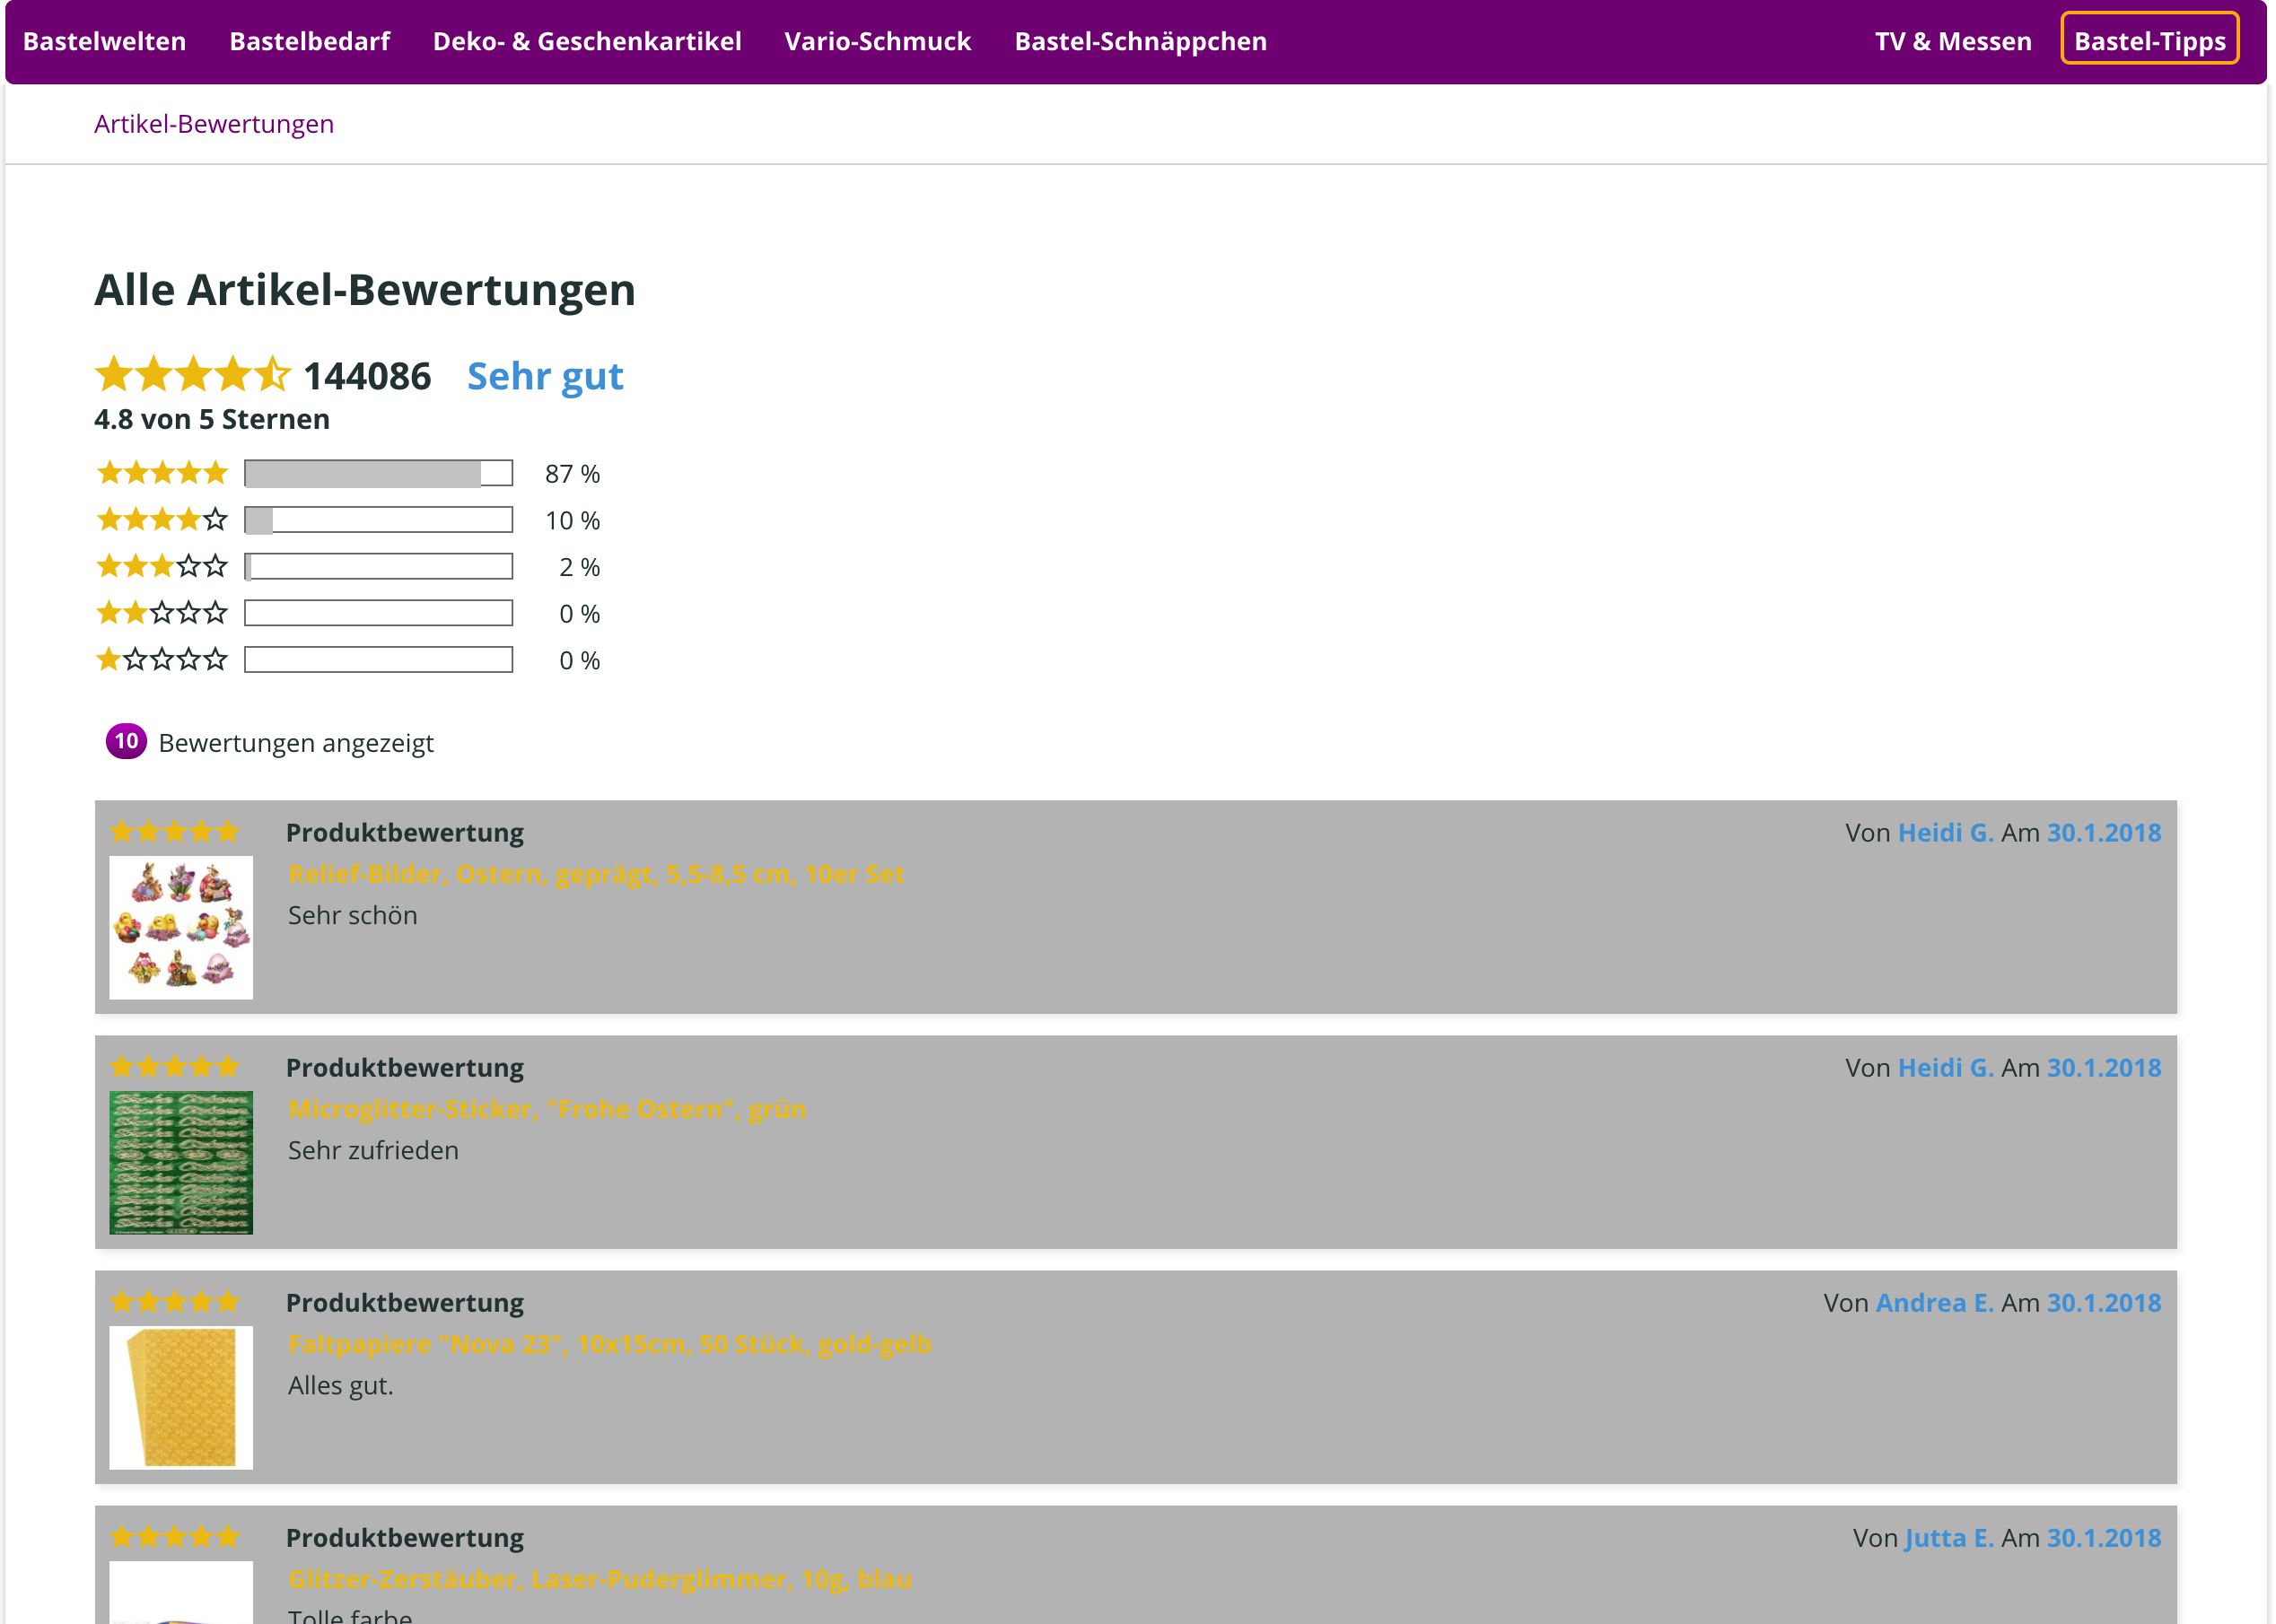2276x1624 pixels.
Task: Open the gold-yellow Faltpapiere thumbnail
Action: point(181,1397)
